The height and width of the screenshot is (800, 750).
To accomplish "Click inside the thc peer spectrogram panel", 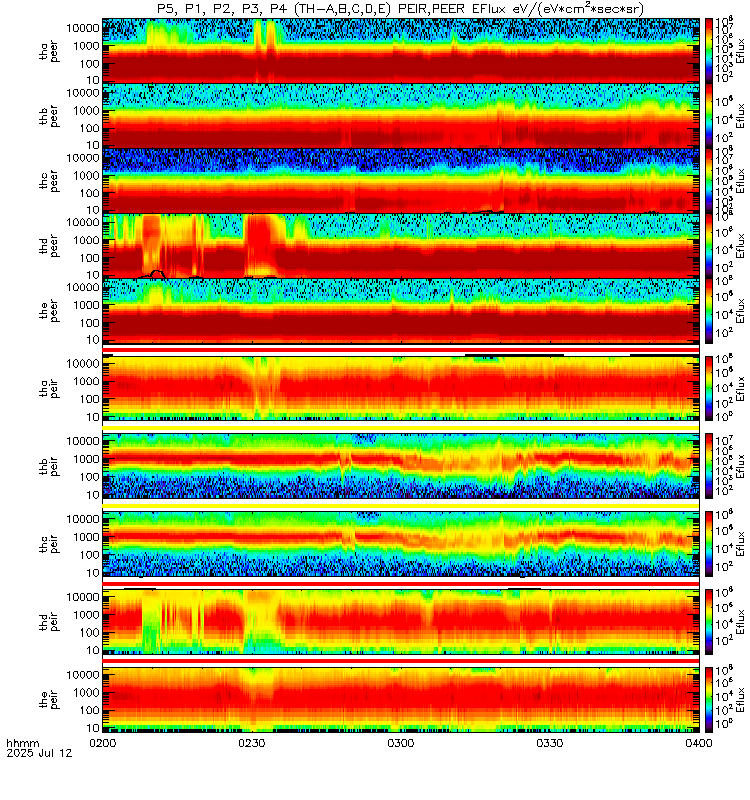I will pos(401,180).
